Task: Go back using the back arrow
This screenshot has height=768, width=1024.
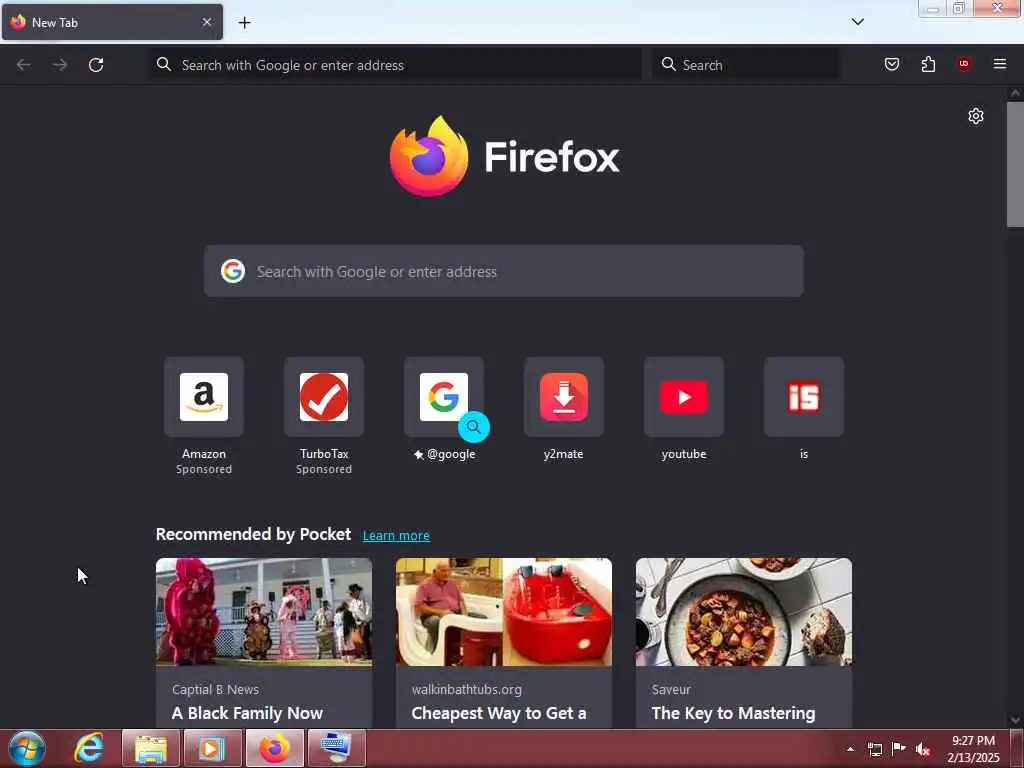Action: pos(24,65)
